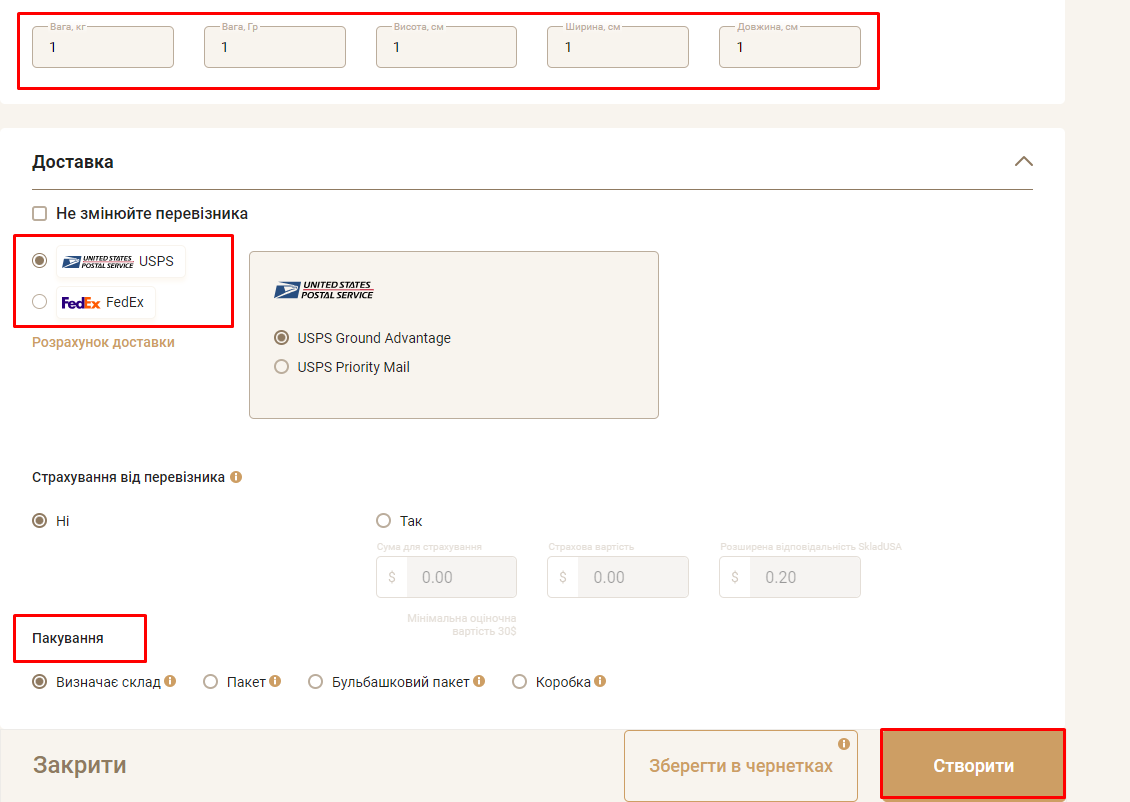1130x802 pixels.
Task: Click the Сума для страхування field
Action: [x=446, y=576]
